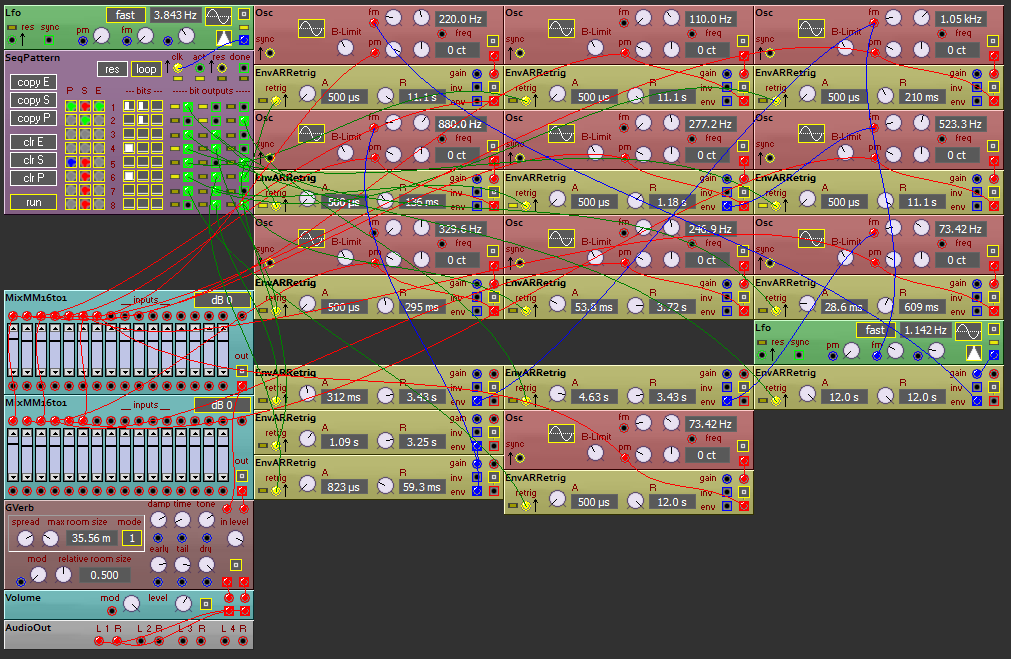Viewport: 1011px width, 659px height.
Task: Open the dB 0 selector on the upper MixMM16to1
Action: pos(222,300)
